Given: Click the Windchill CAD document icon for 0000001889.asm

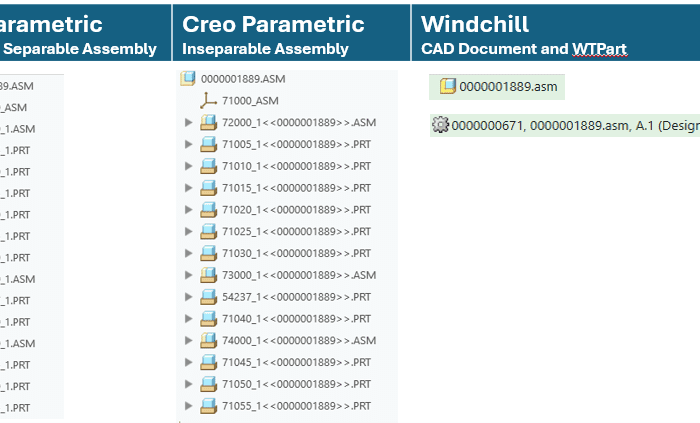Looking at the screenshot, I should pyautogui.click(x=448, y=86).
